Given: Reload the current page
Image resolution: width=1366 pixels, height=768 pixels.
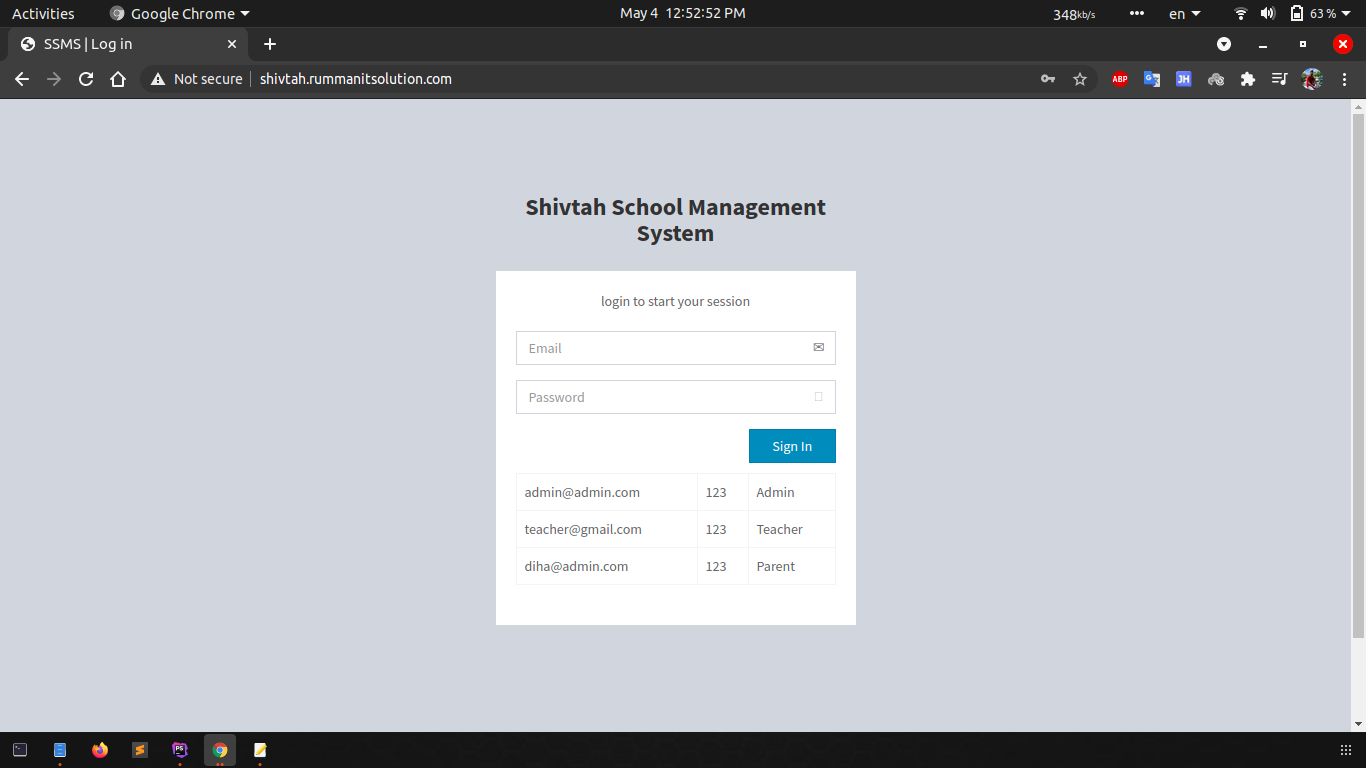Looking at the screenshot, I should [x=86, y=79].
